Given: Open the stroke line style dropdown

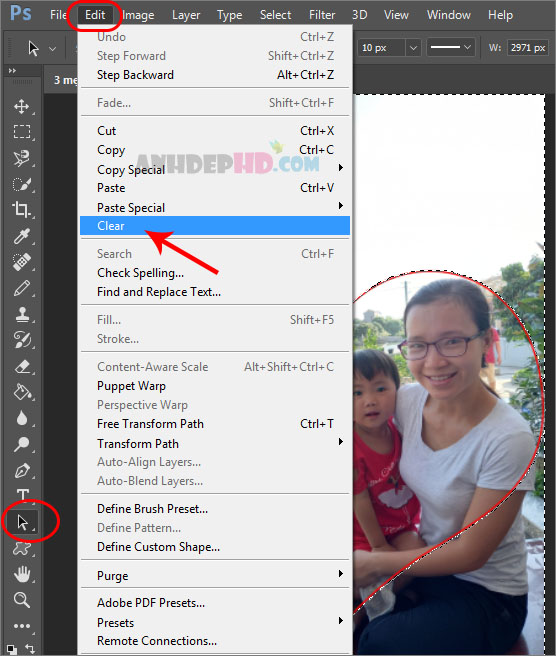Looking at the screenshot, I should click(x=450, y=47).
